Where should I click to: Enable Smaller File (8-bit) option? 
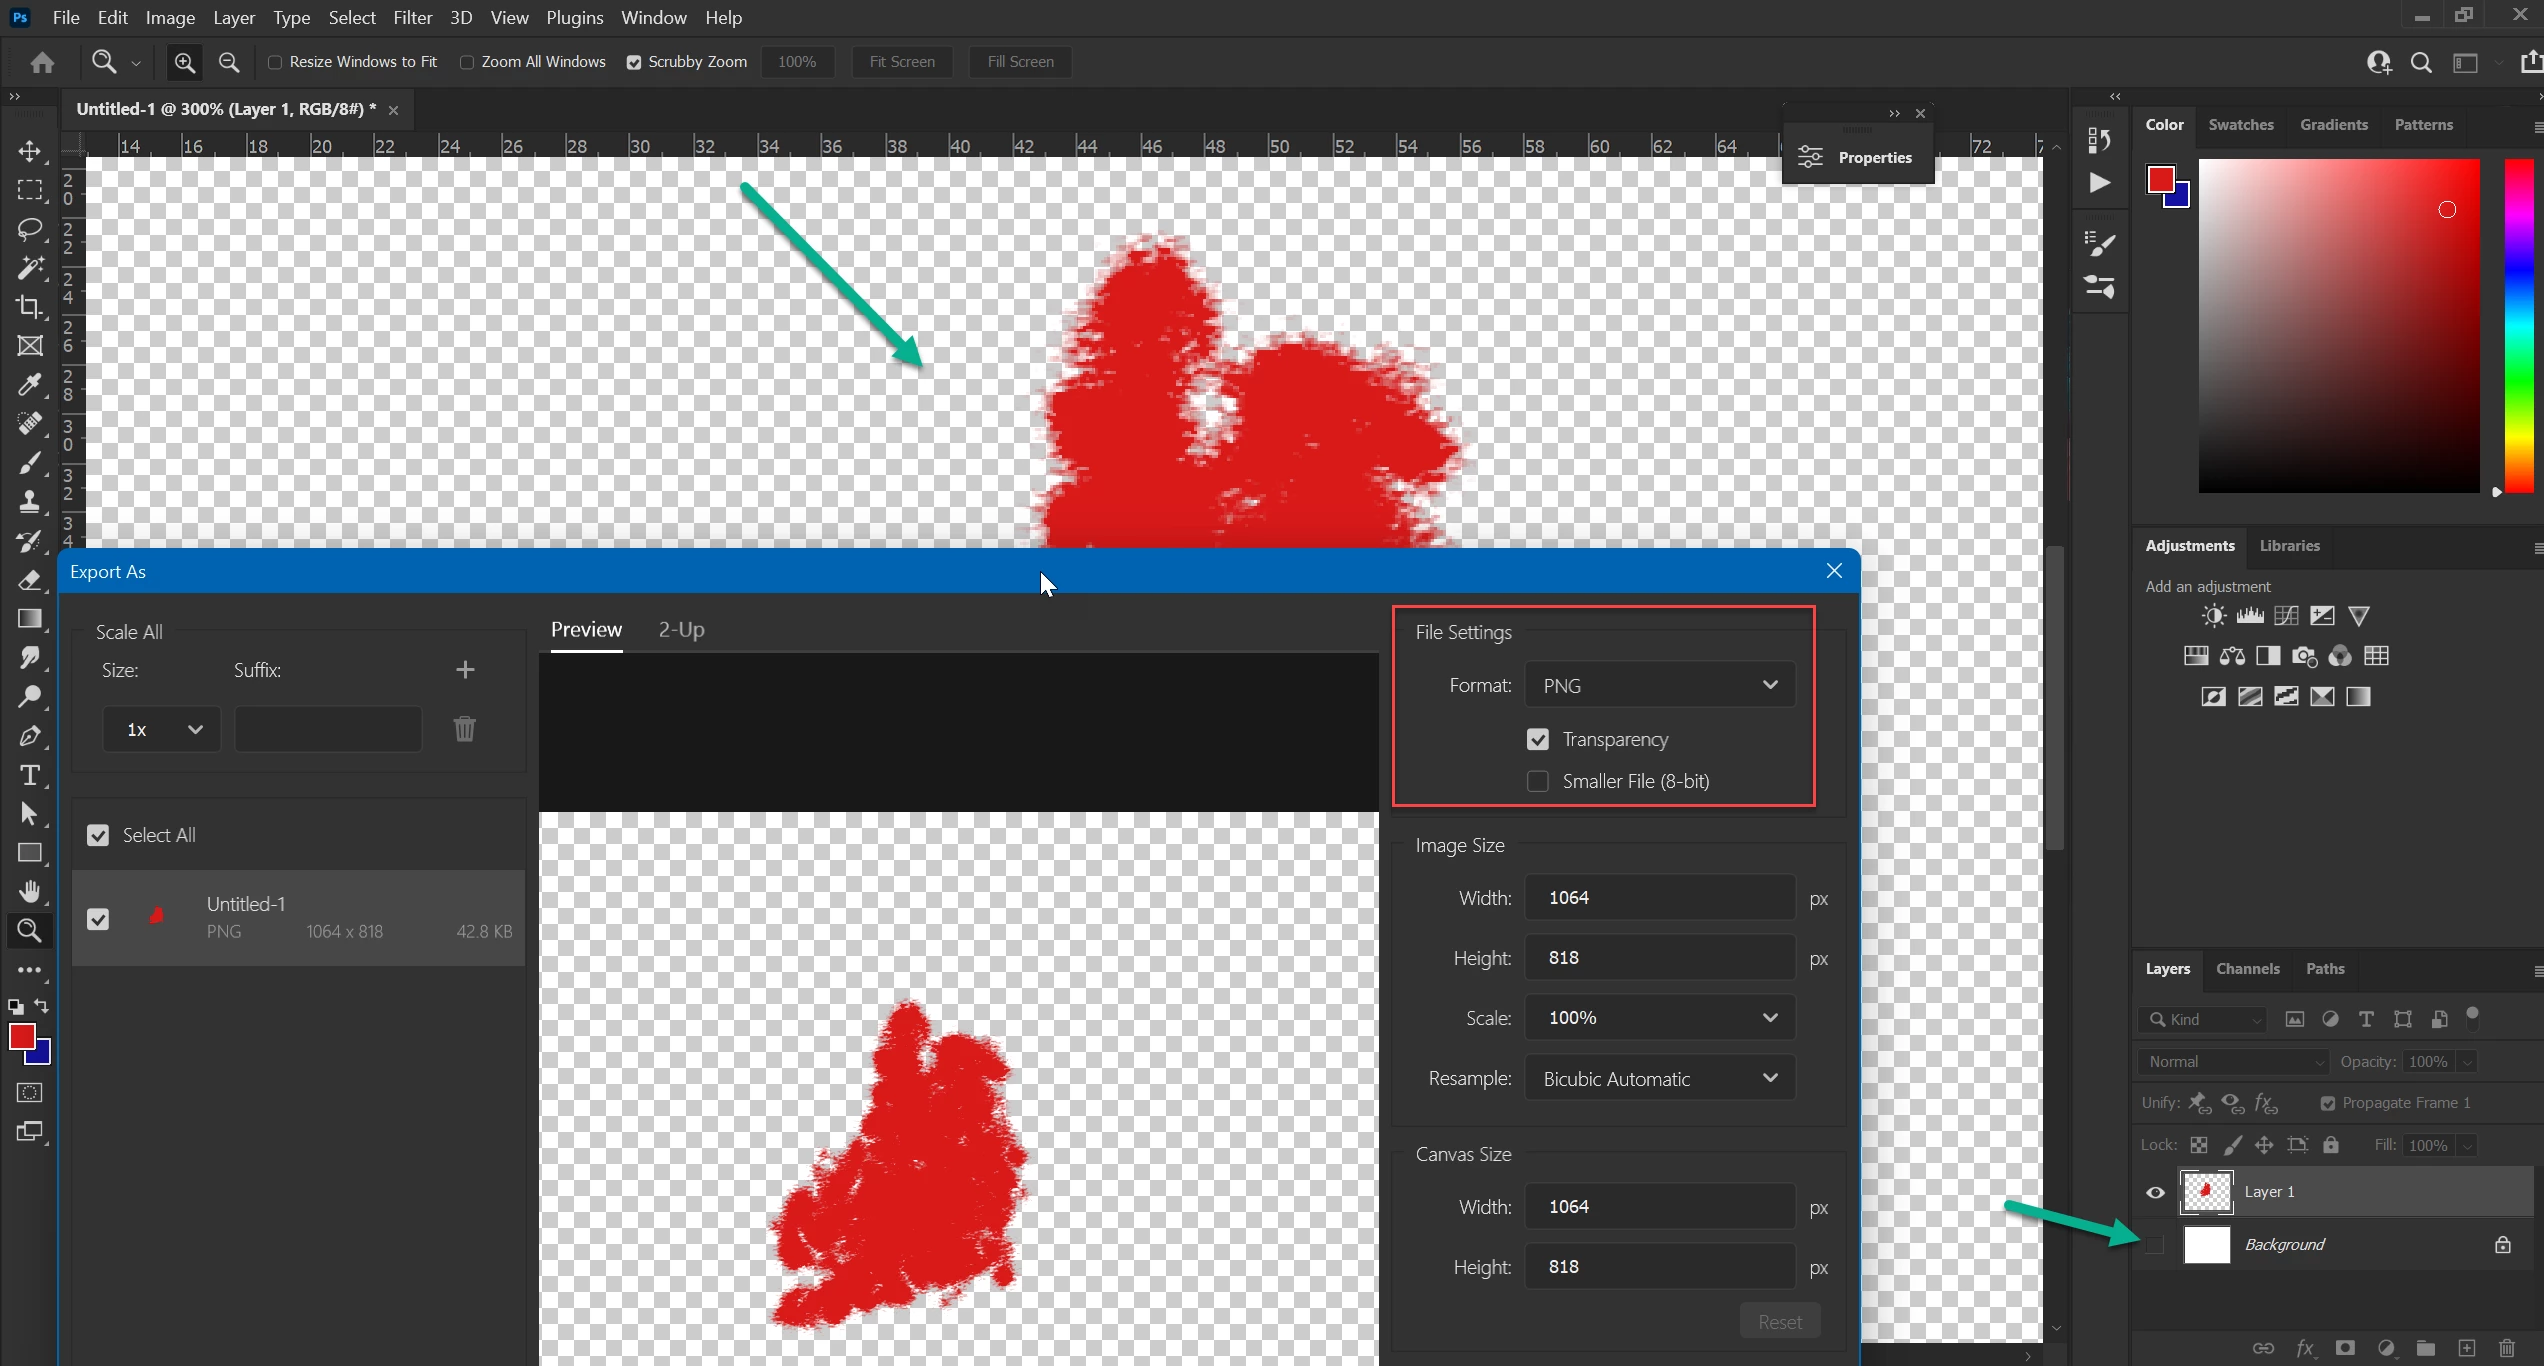[1537, 781]
